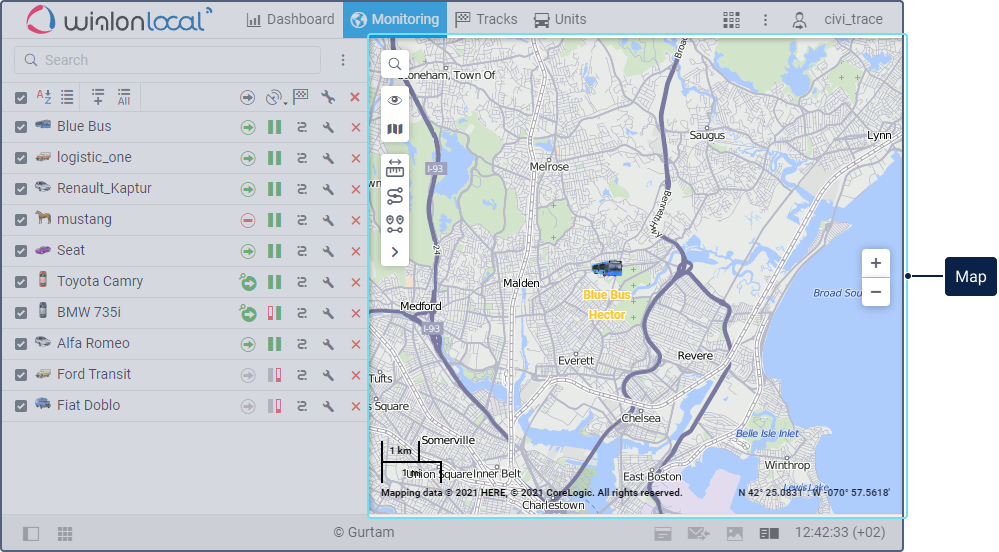The image size is (999, 552).
Task: Select the Blue Bus unit name
Action: (84, 126)
